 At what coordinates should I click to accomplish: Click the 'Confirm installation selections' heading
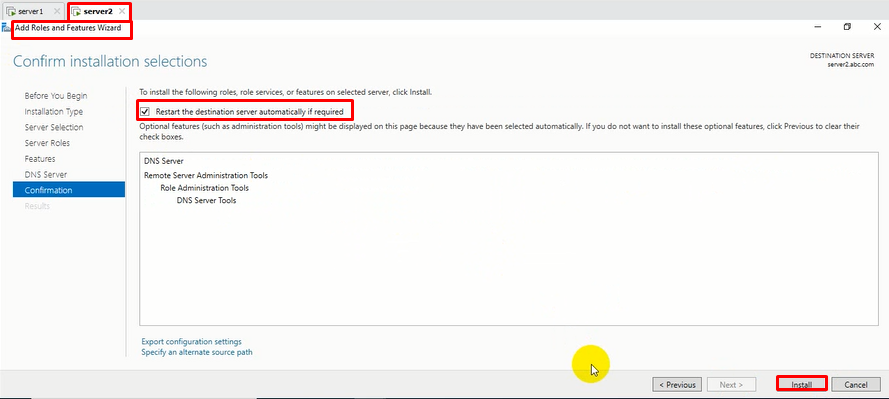click(x=110, y=61)
